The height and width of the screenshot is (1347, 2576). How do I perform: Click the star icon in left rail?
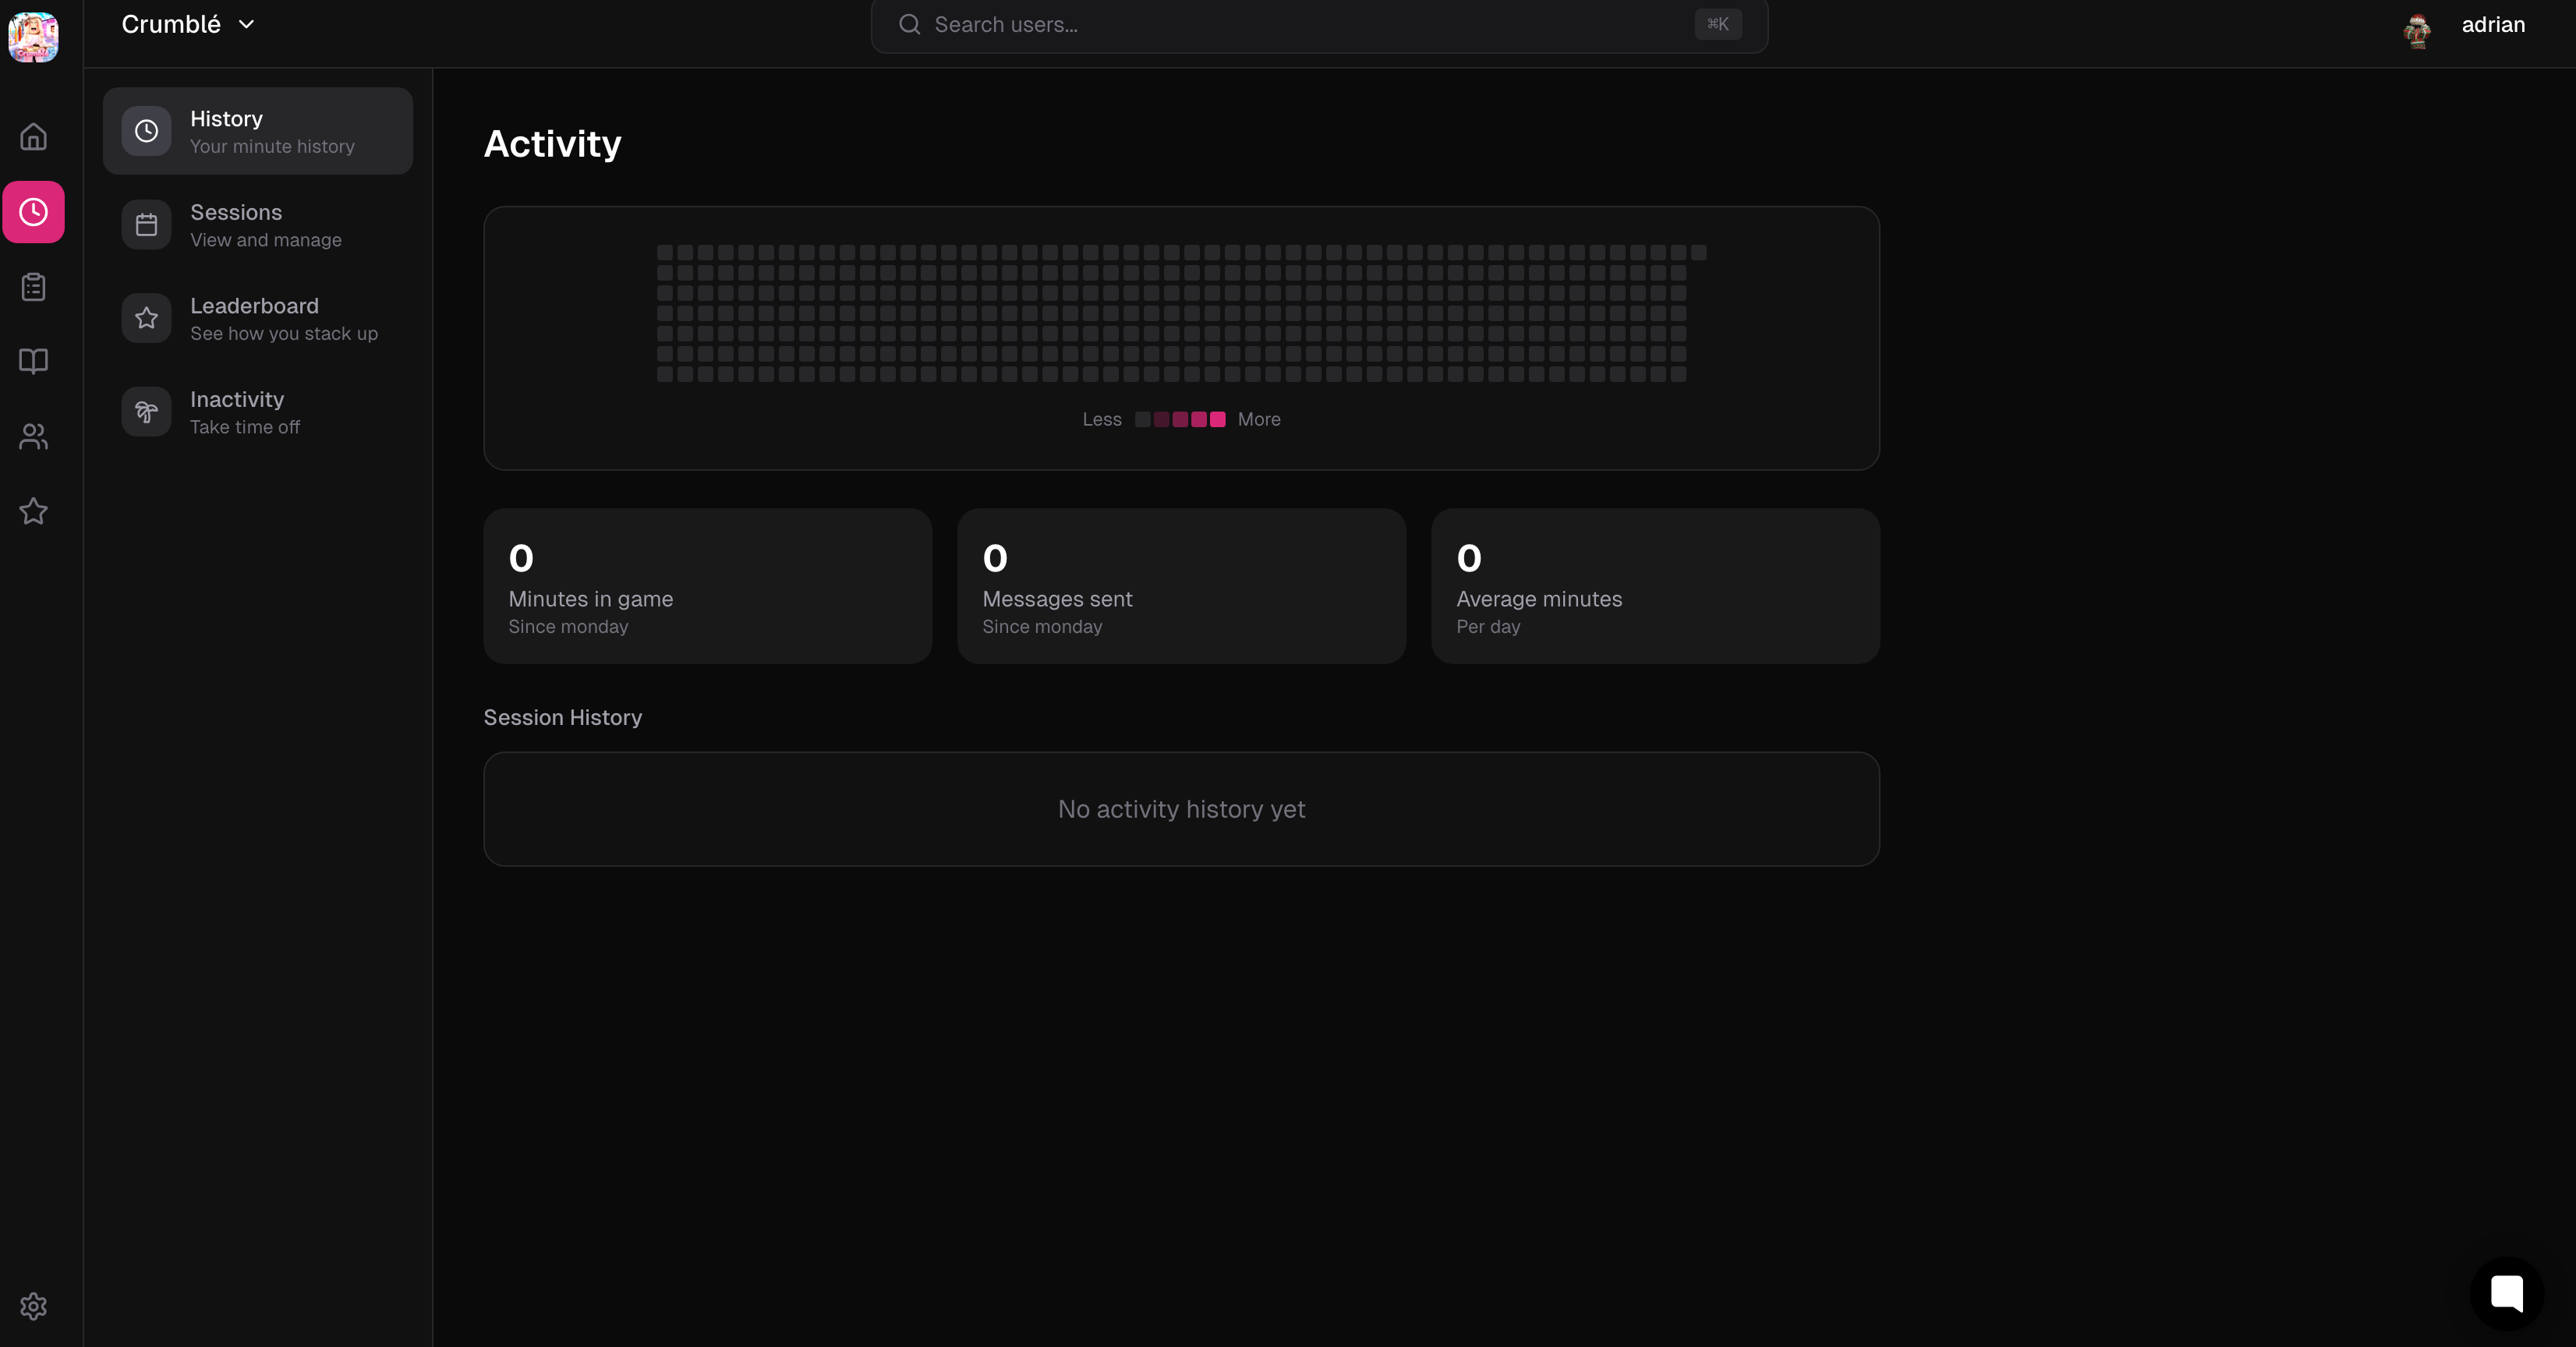33,511
